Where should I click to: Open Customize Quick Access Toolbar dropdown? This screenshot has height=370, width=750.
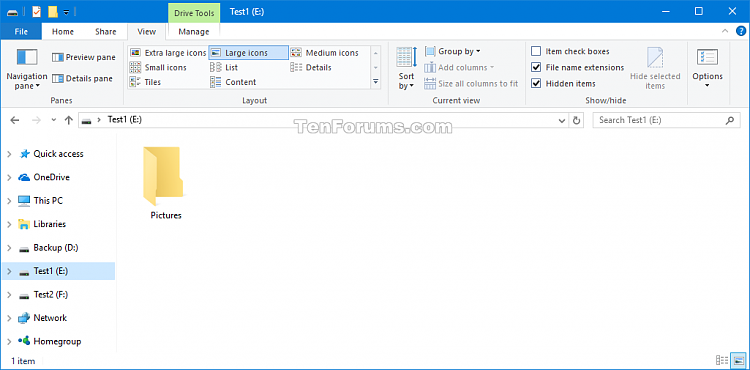(x=66, y=11)
